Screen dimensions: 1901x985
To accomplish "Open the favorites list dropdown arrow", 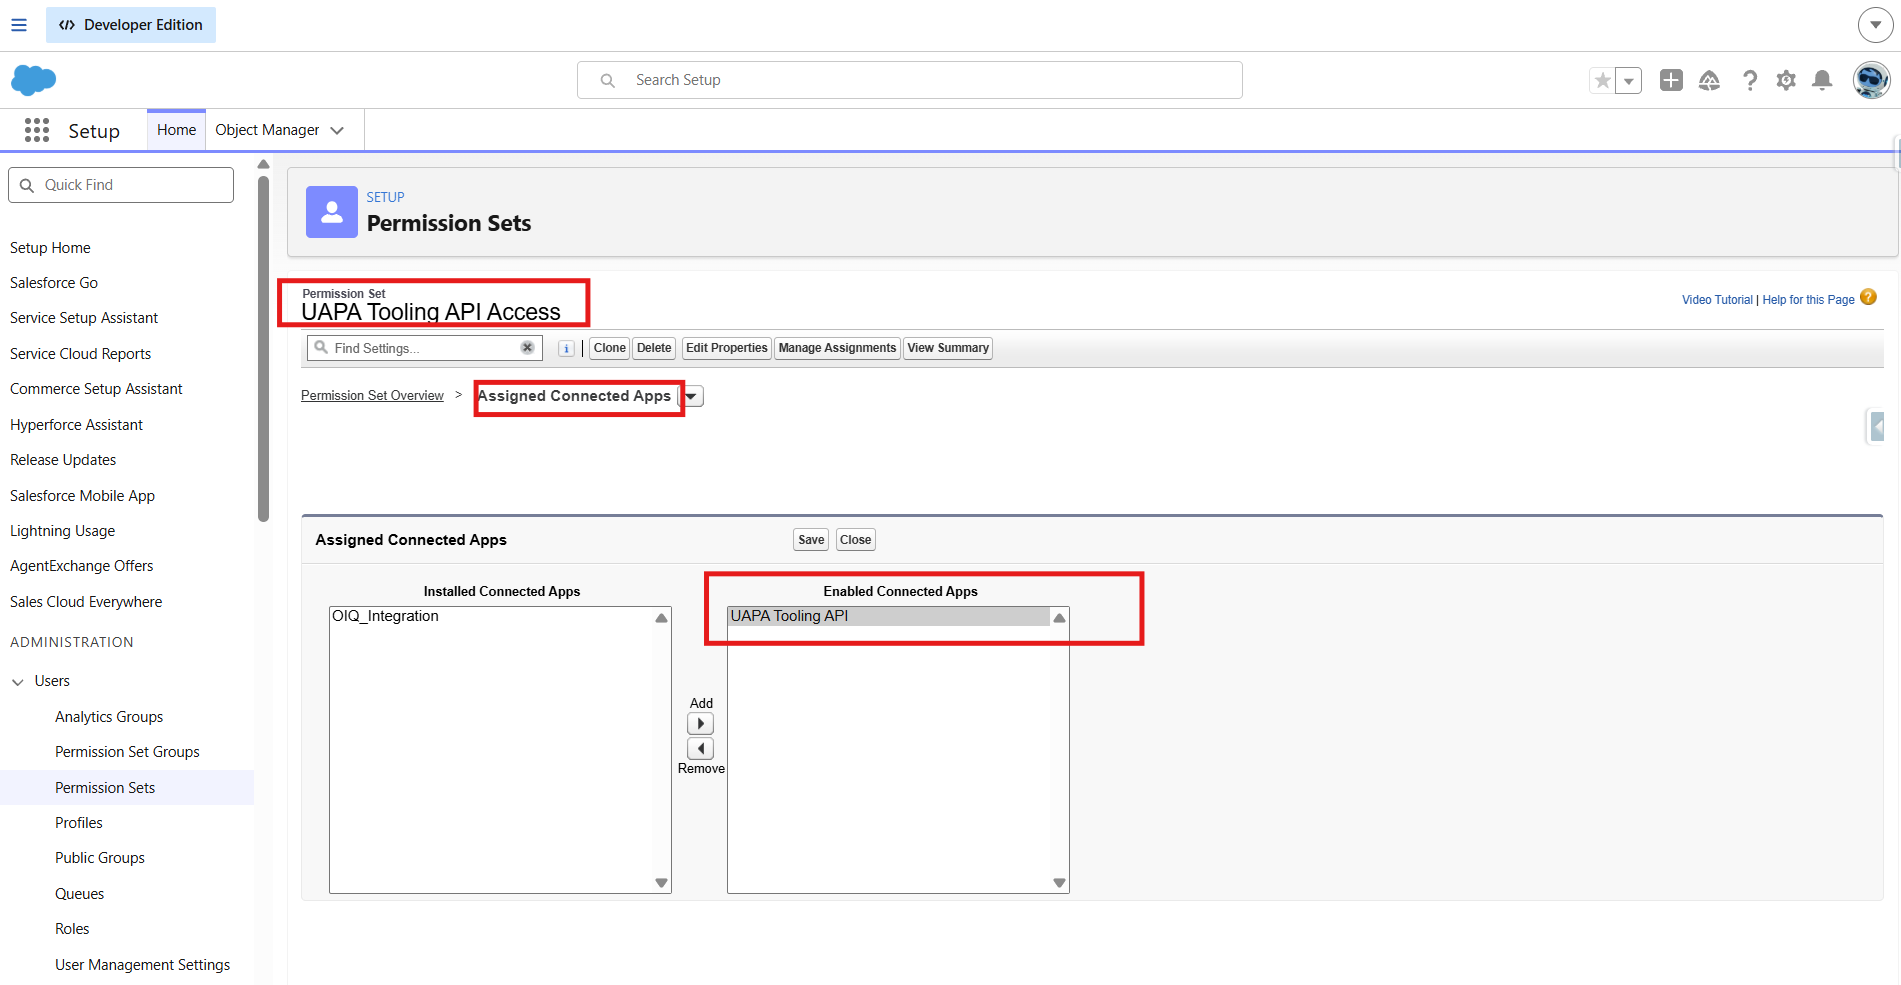I will click(x=1629, y=80).
